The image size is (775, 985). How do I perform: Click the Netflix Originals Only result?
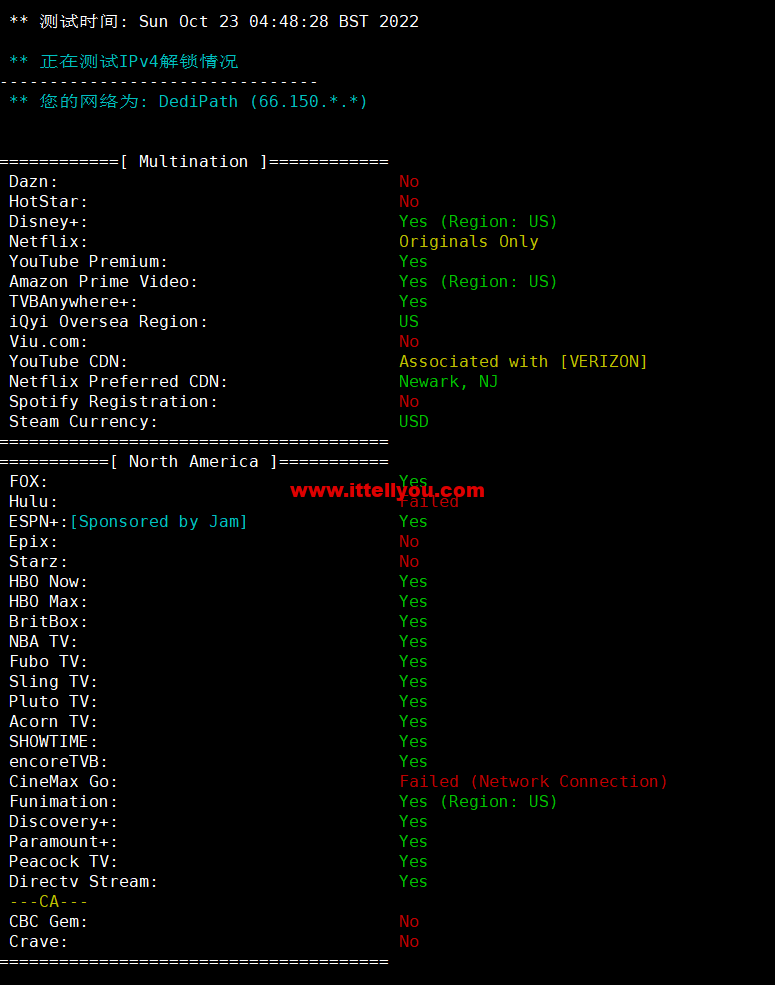(x=469, y=242)
